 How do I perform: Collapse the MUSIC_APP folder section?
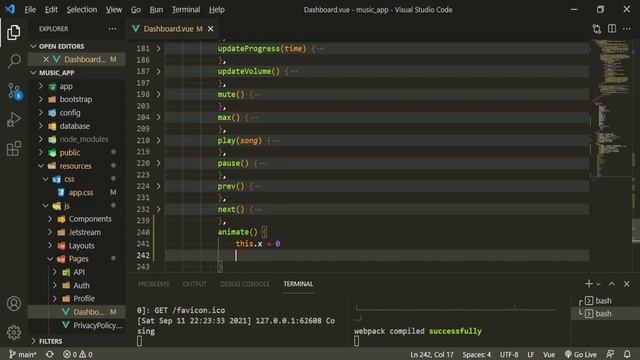tap(76, 73)
